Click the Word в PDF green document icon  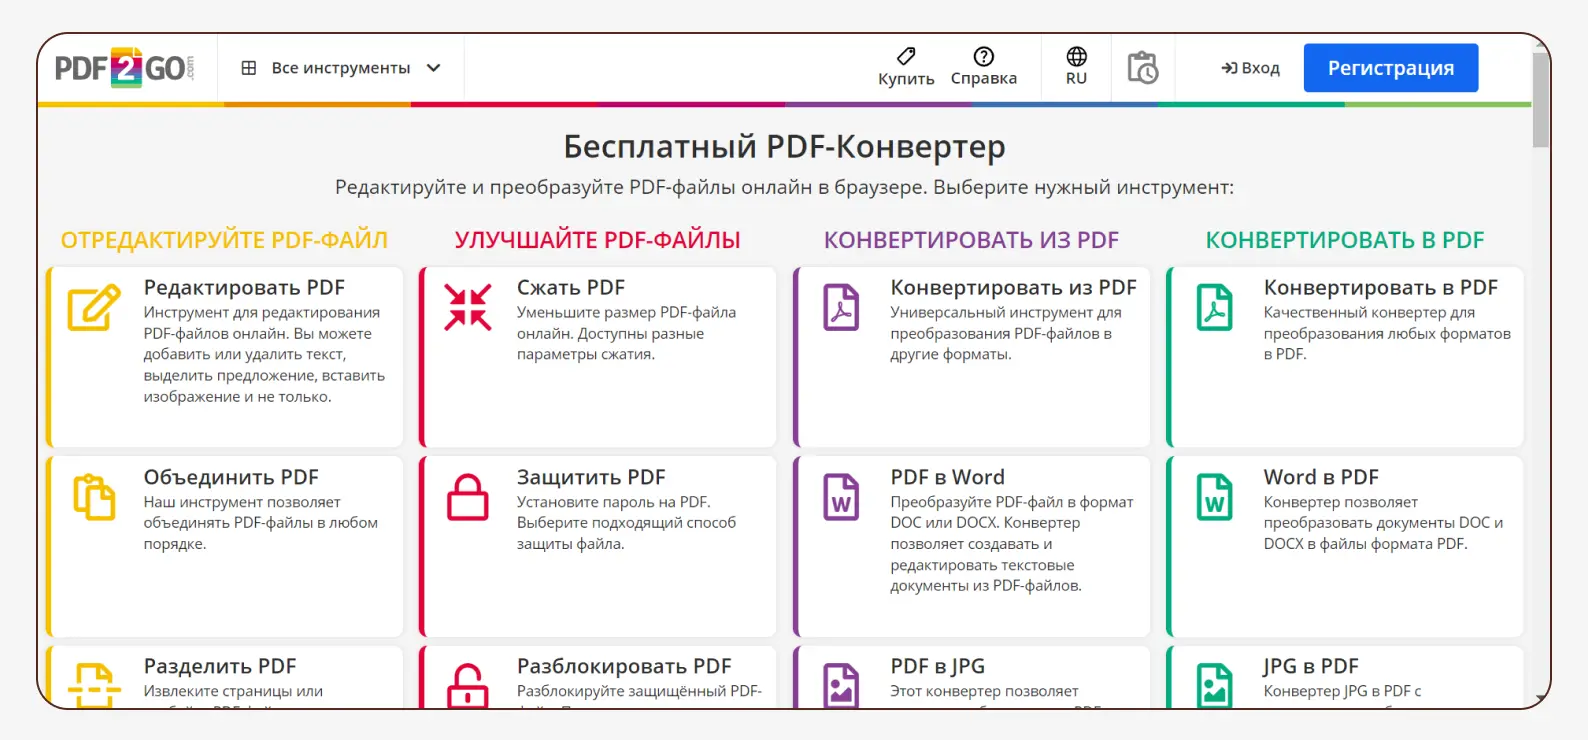pos(1215,497)
